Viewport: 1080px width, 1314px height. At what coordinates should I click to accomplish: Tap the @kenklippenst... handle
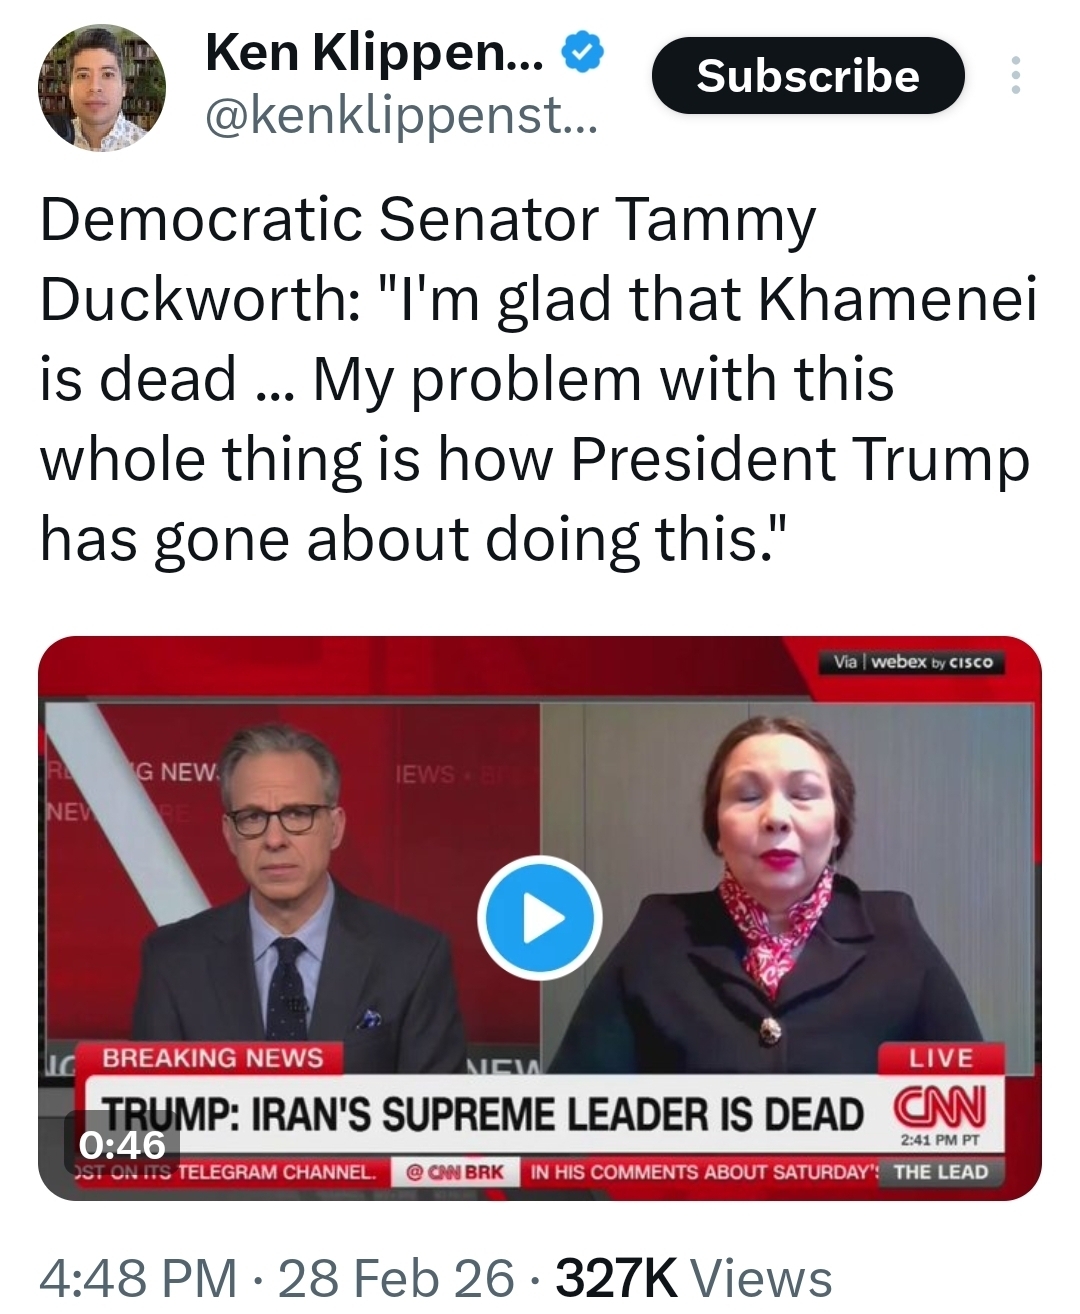coord(400,120)
